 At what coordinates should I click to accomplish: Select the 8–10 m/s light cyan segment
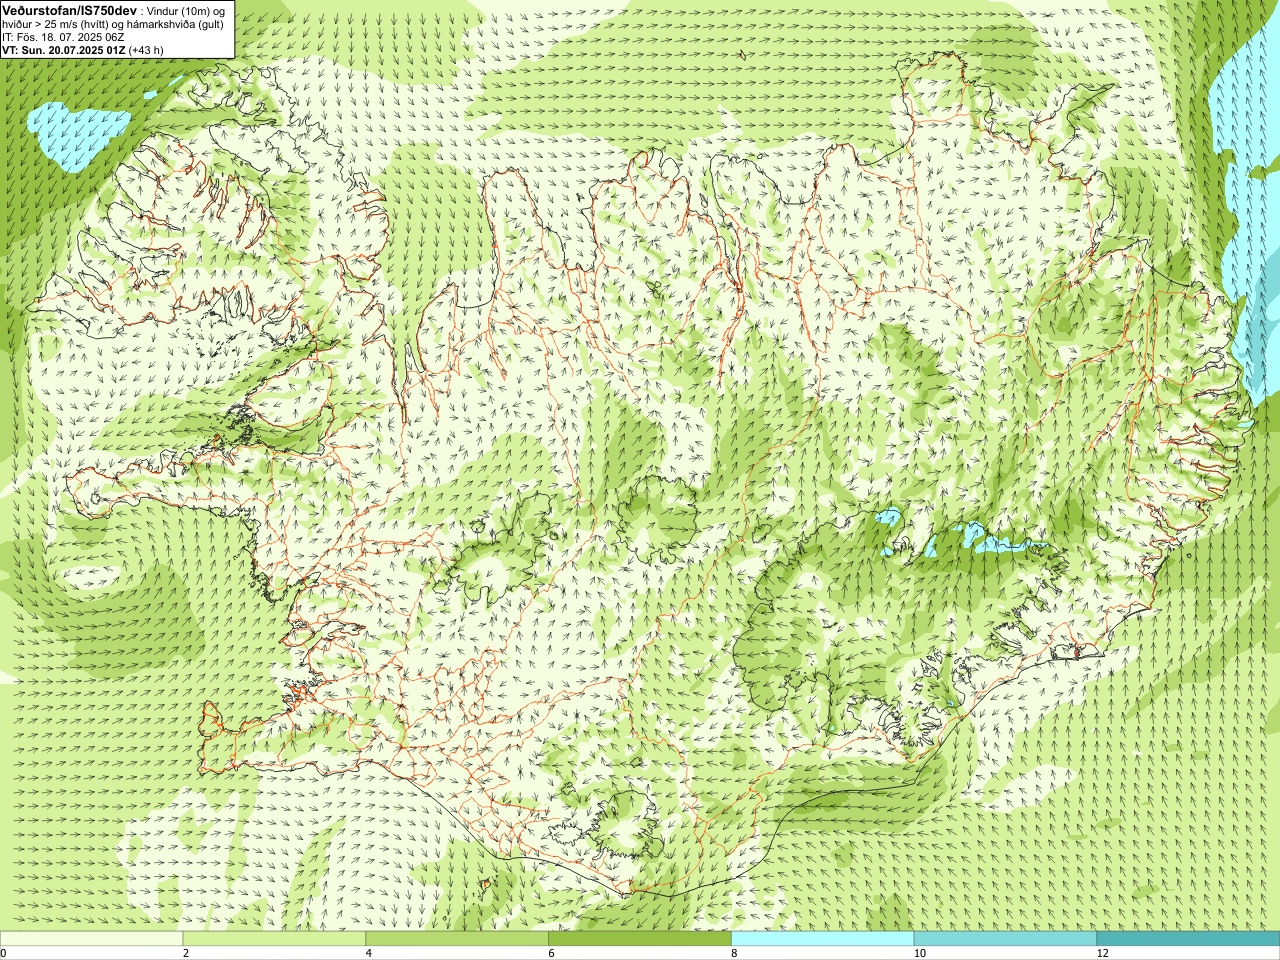pos(823,939)
